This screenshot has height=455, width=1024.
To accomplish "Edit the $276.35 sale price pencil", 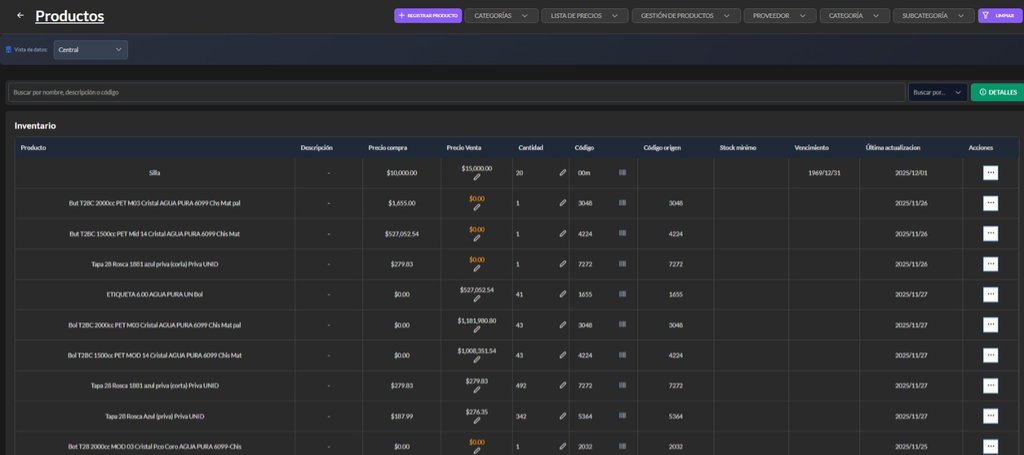I will pos(477,420).
